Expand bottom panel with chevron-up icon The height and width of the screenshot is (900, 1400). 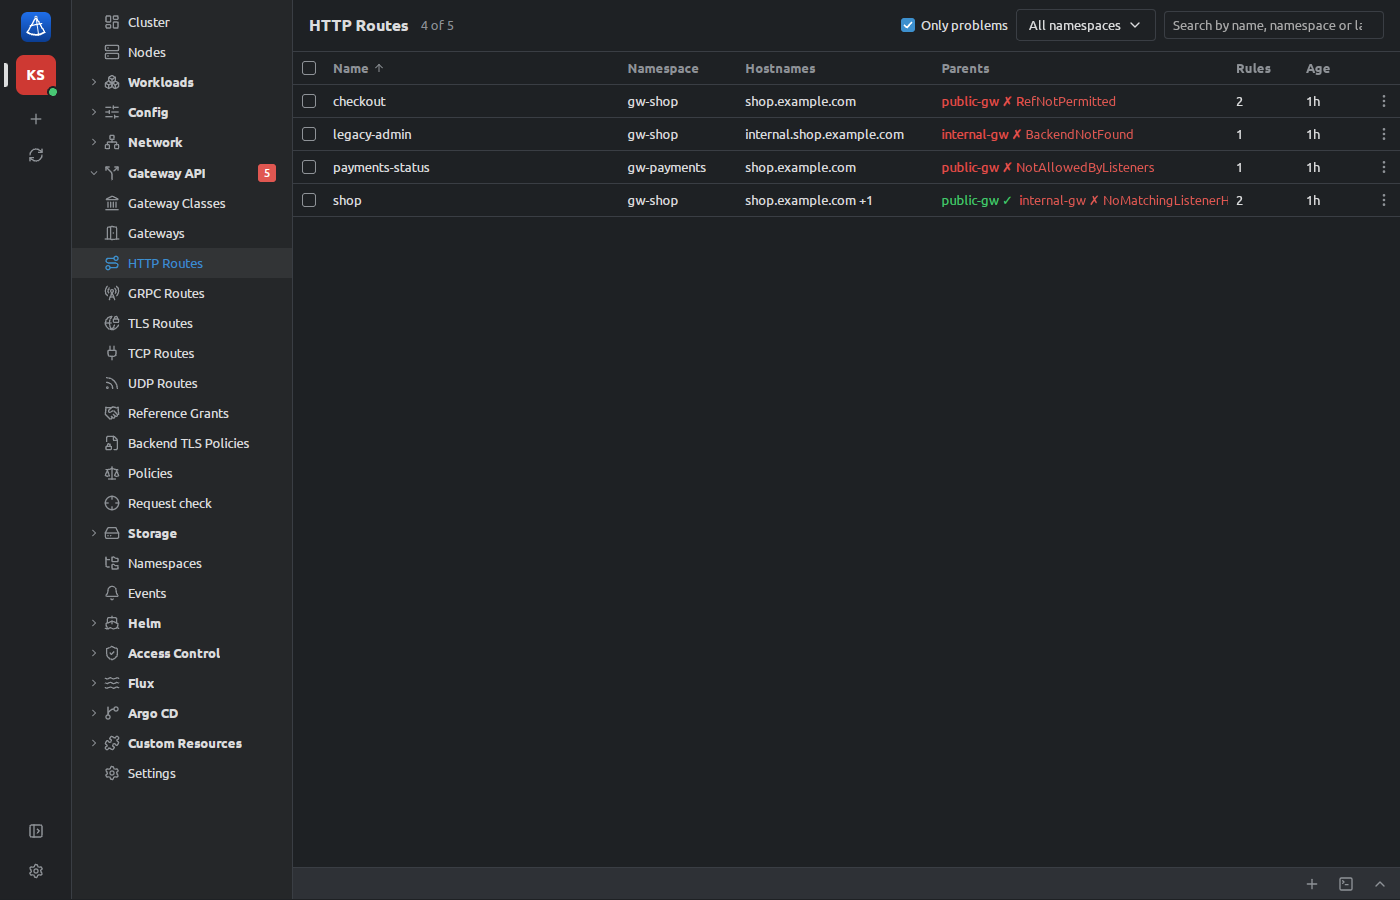coord(1380,884)
